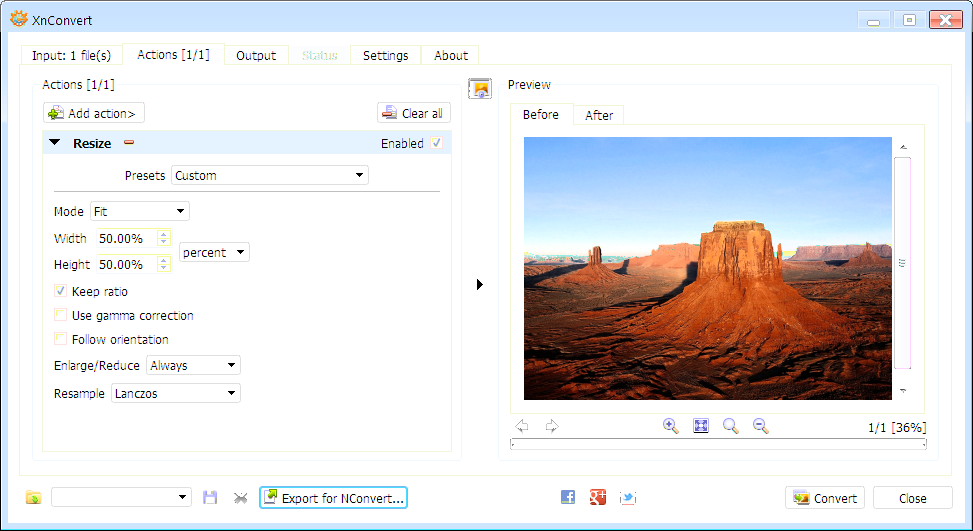Open the Google Plus link icon
Image resolution: width=973 pixels, height=531 pixels.
tap(598, 498)
